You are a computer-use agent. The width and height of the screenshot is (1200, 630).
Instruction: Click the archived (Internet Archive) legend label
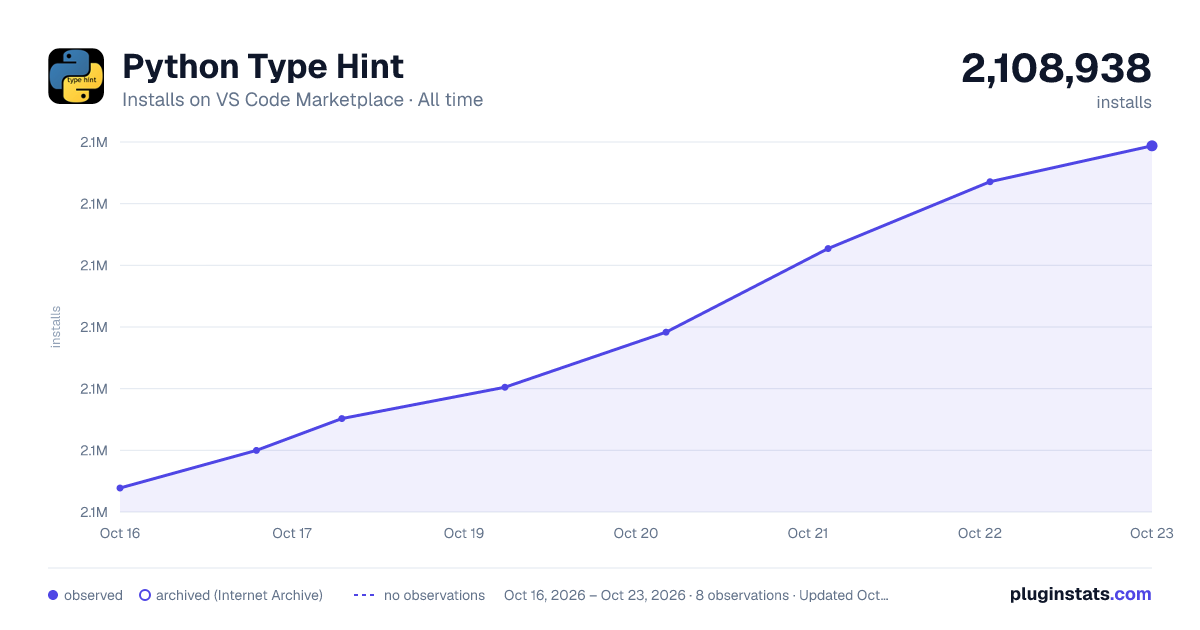click(239, 595)
